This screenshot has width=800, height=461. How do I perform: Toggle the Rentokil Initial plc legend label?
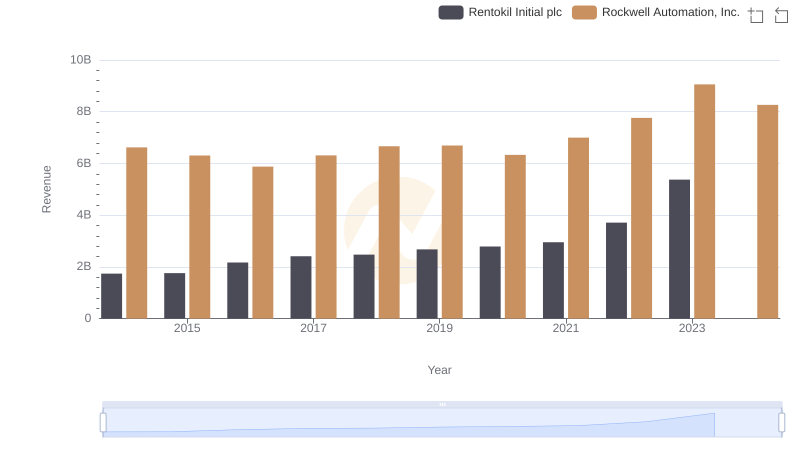[x=515, y=12]
